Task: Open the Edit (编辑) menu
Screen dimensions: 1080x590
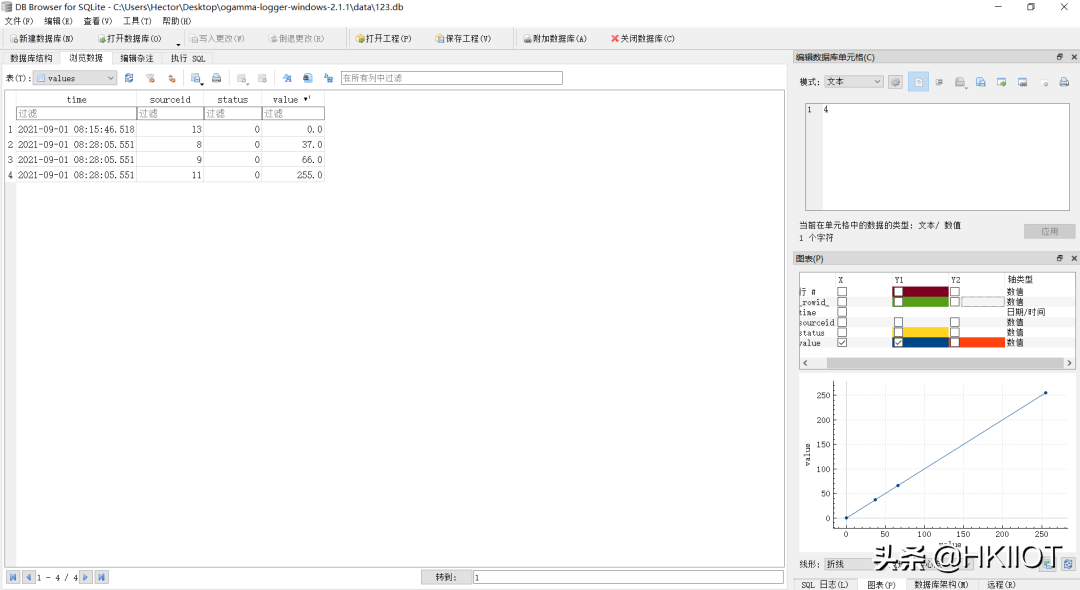Action: pyautogui.click(x=59, y=21)
